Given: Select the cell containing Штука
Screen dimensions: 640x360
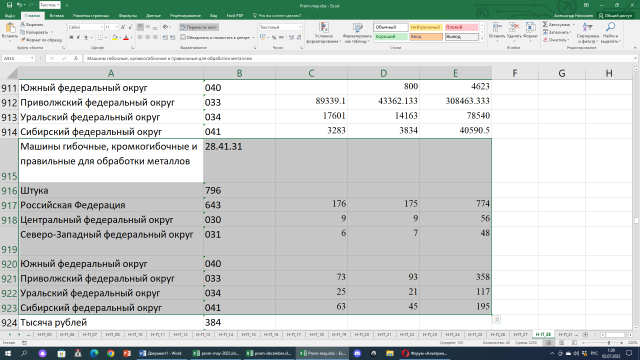Looking at the screenshot, I should [x=111, y=191].
